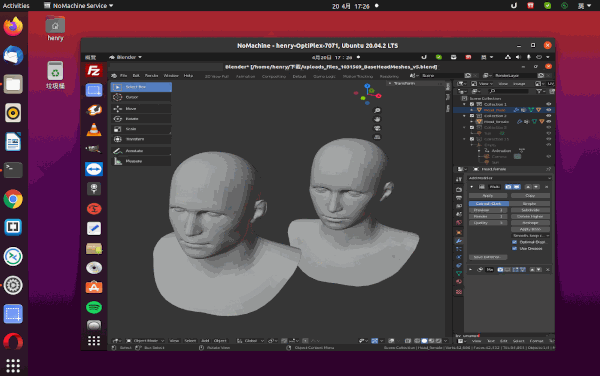Expand the second collapsed modifier panel

(x=471, y=270)
